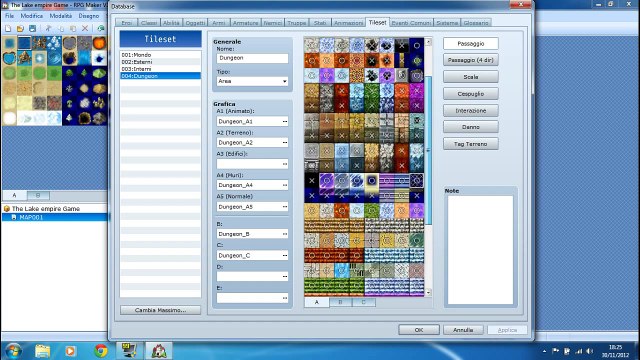Browse graphic for A5 (Normale) field
Viewport: 640px width, 360px height.
(284, 207)
